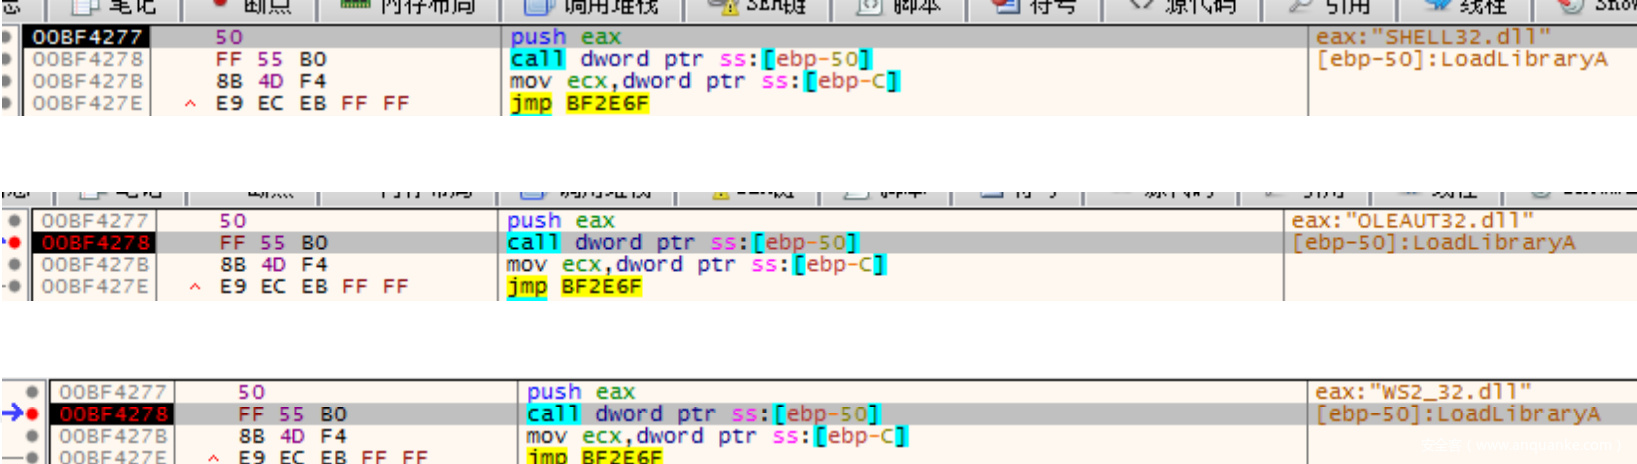The height and width of the screenshot is (464, 1637).
Task: Toggle red breakpoint at 00BF4278 in OLEAUT32 panel
Action: click(x=14, y=243)
